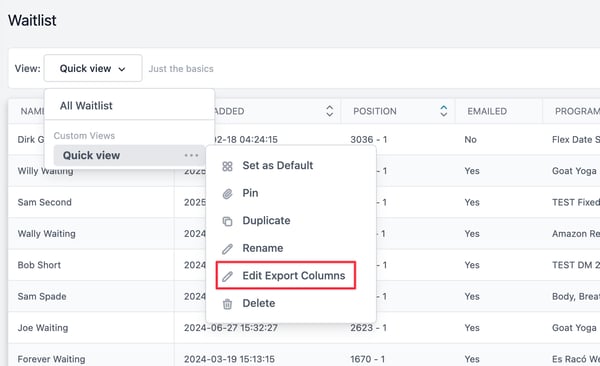Choose Duplicate in the context menu
Image resolution: width=600 pixels, height=366 pixels.
(x=266, y=221)
